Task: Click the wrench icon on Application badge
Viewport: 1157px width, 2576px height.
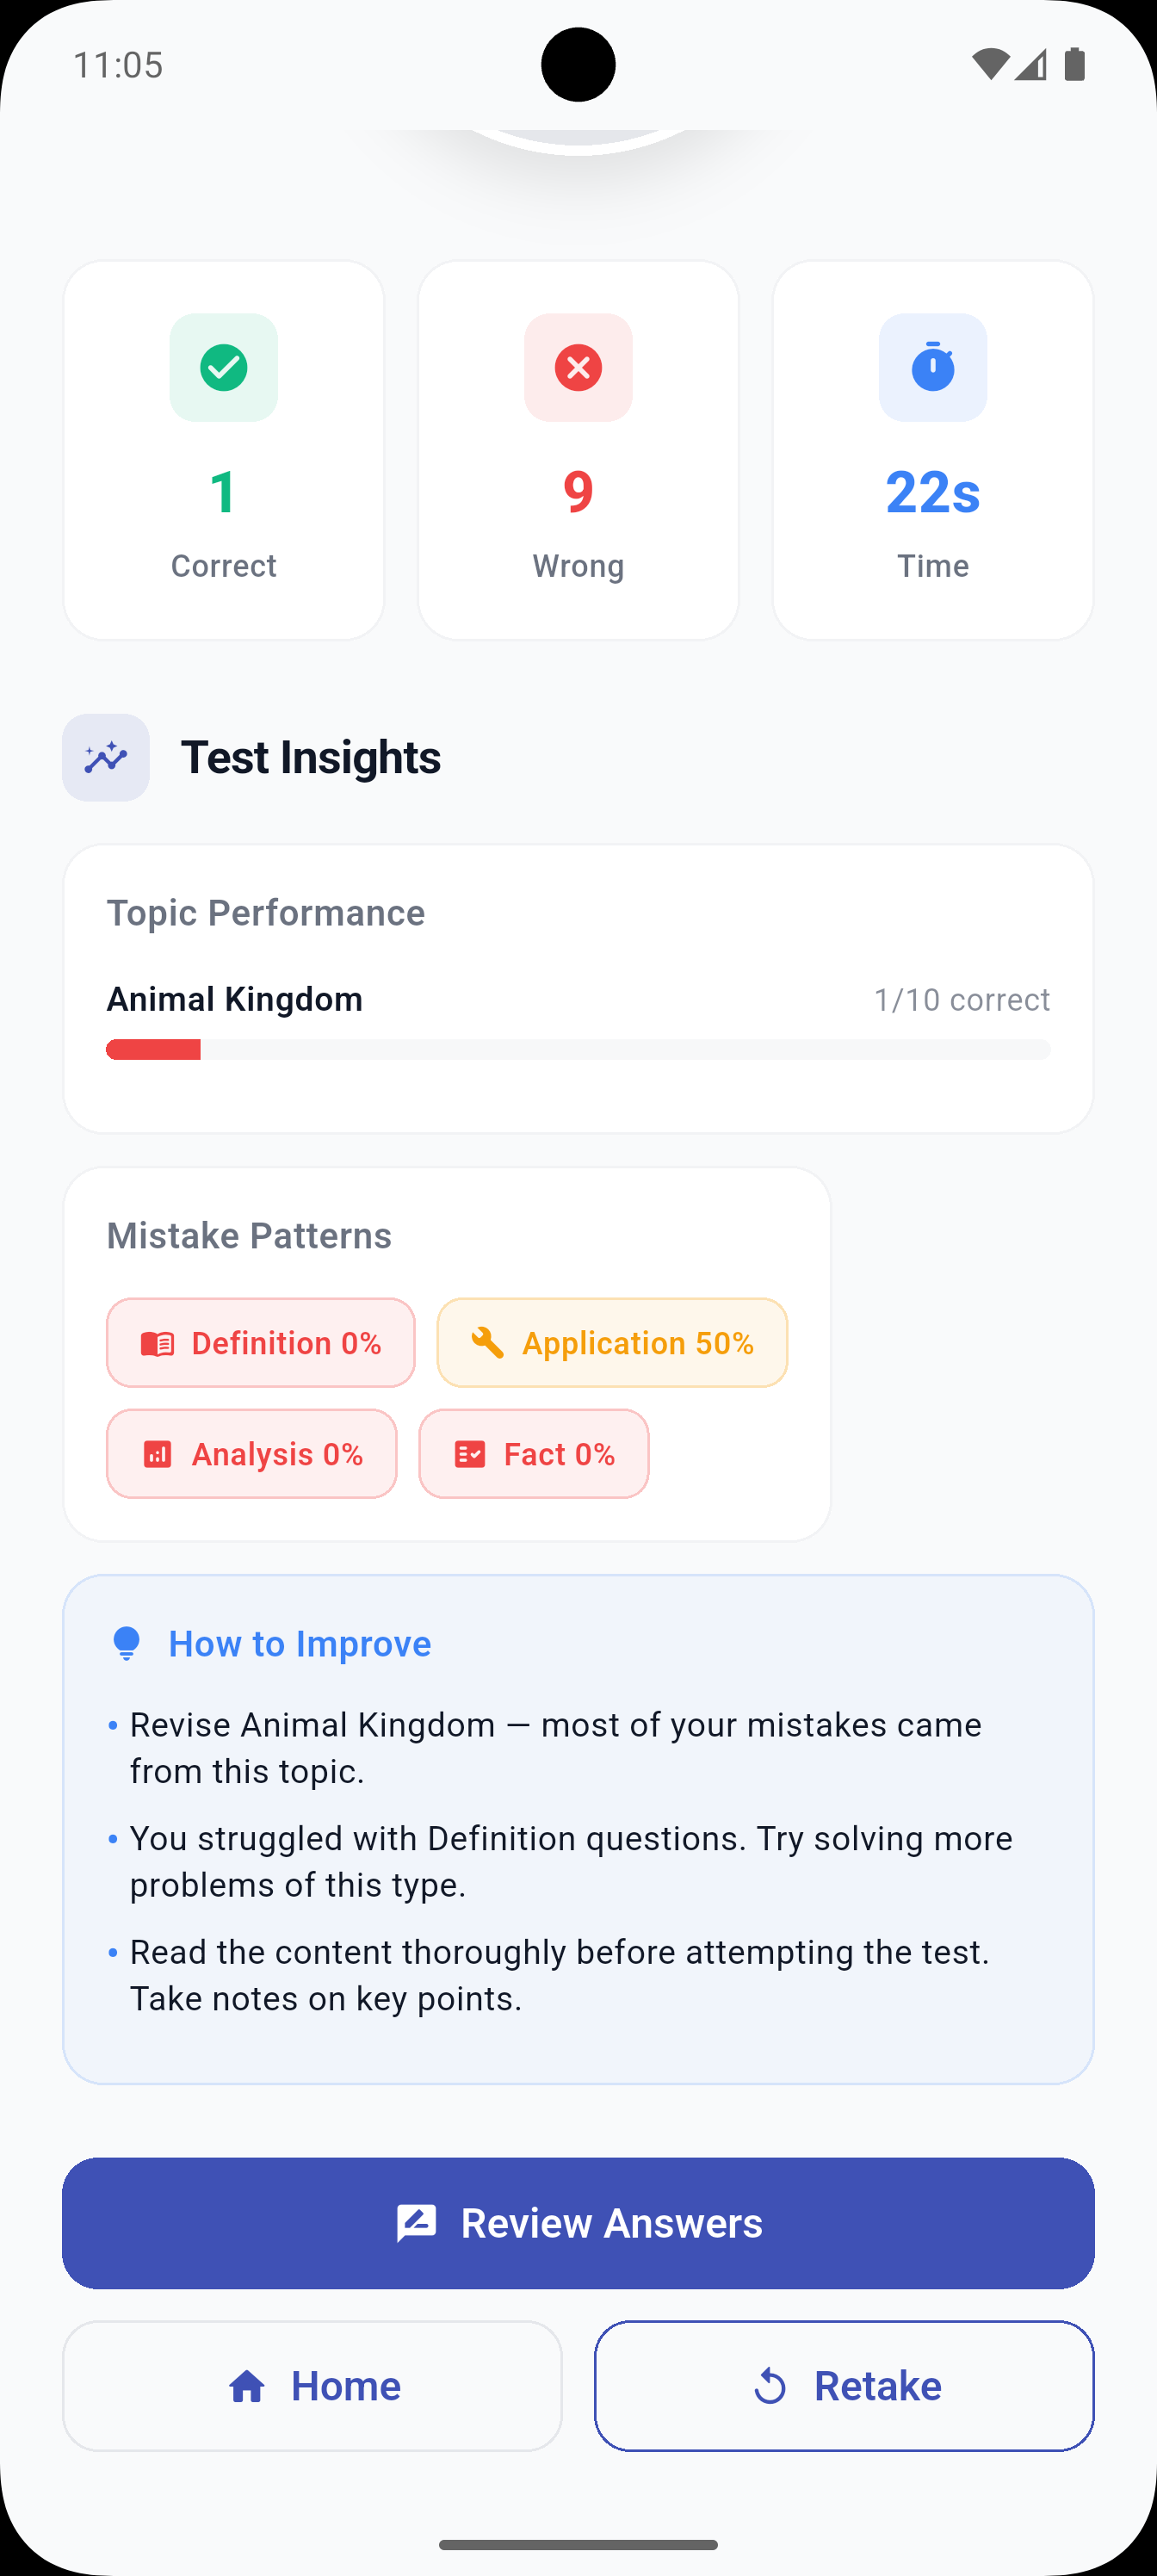Action: (486, 1342)
